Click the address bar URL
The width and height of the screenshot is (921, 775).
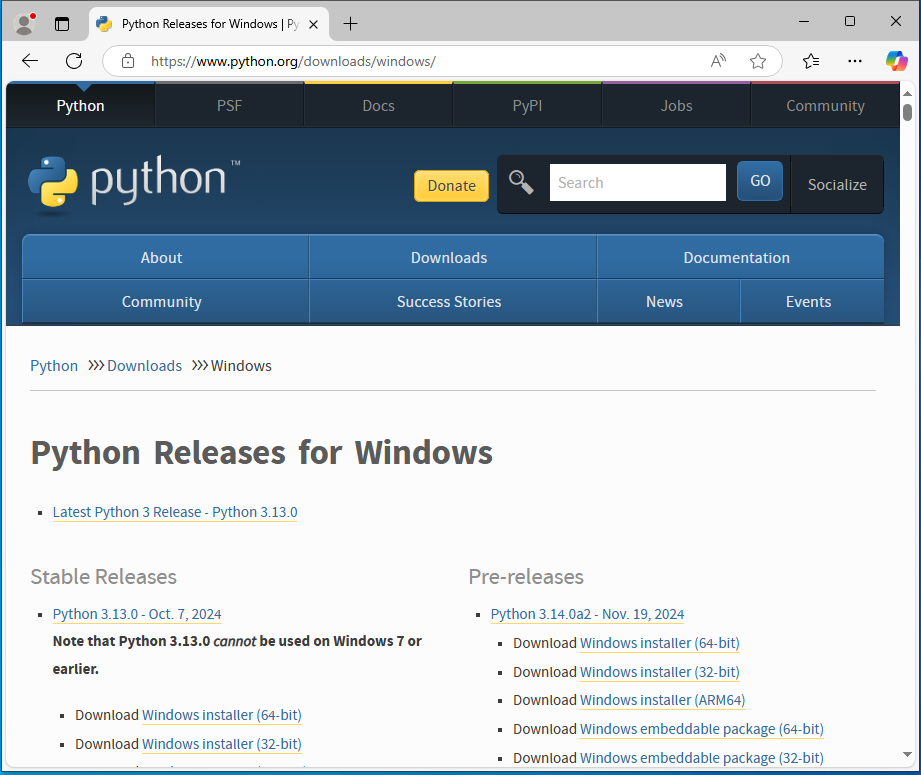(x=293, y=62)
